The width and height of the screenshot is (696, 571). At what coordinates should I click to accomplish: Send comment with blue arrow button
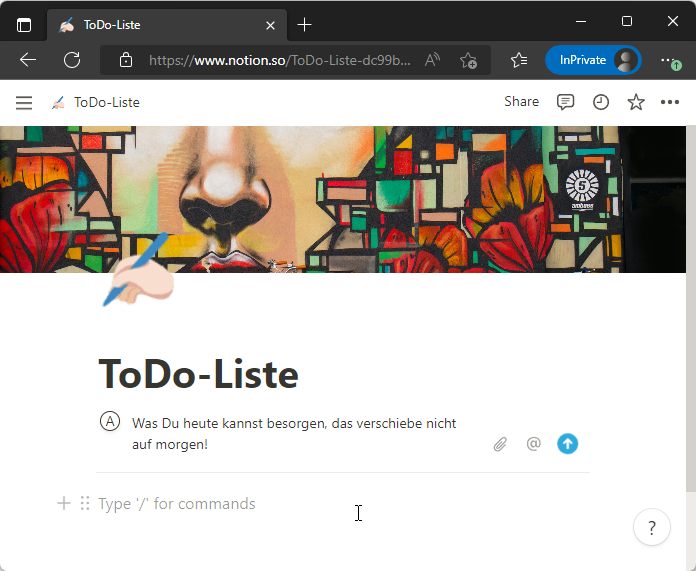point(567,444)
